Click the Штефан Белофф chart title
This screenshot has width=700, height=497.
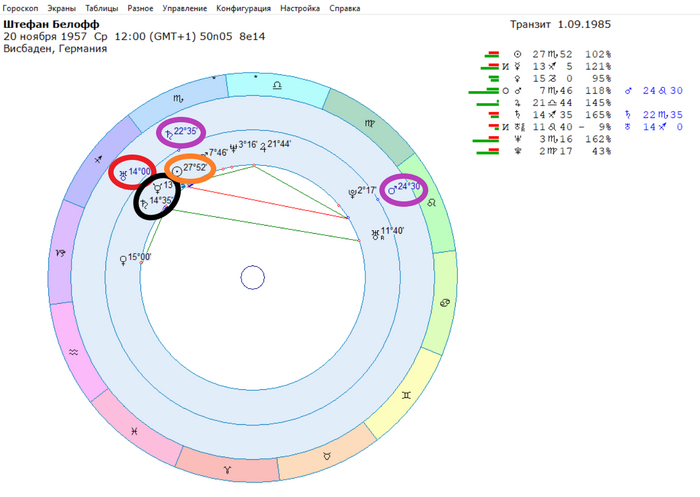click(x=51, y=24)
